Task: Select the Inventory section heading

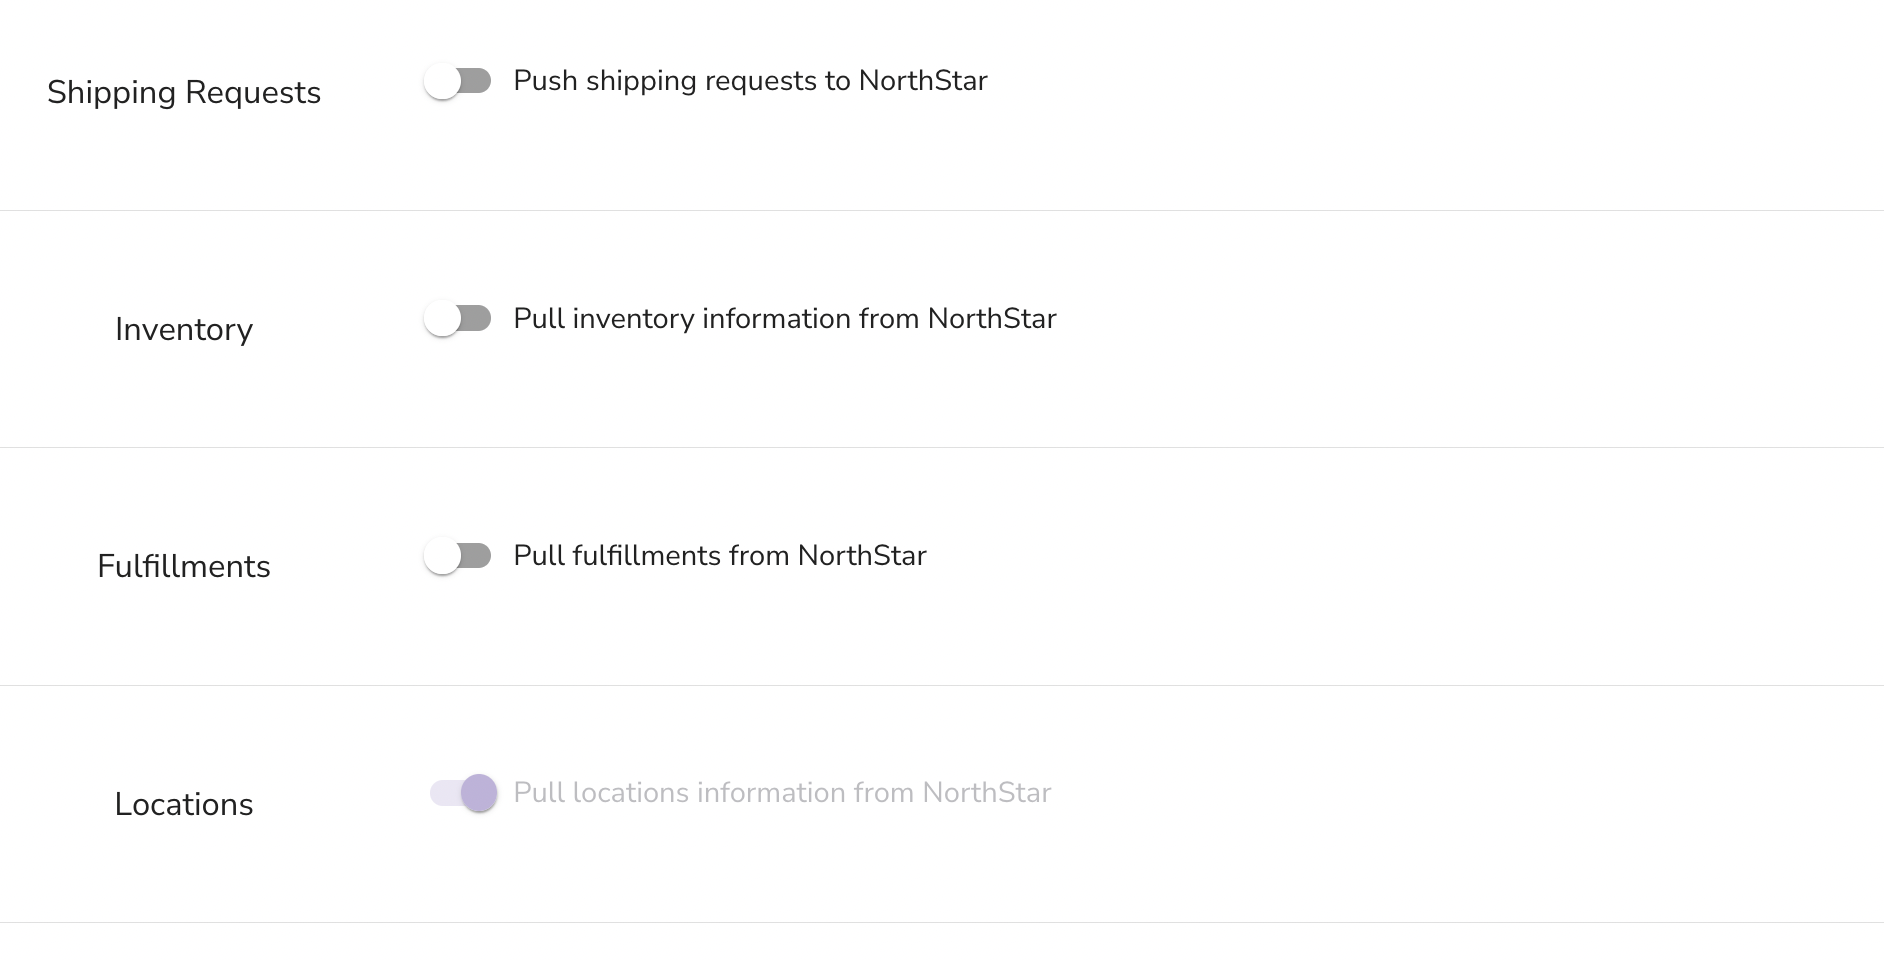Action: click(184, 329)
